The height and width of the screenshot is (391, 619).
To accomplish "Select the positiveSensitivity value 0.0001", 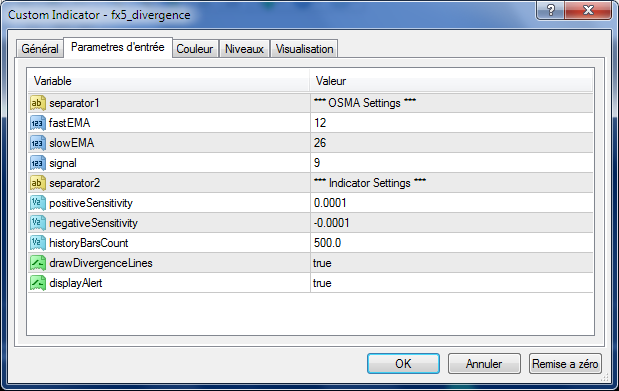I will 452,203.
